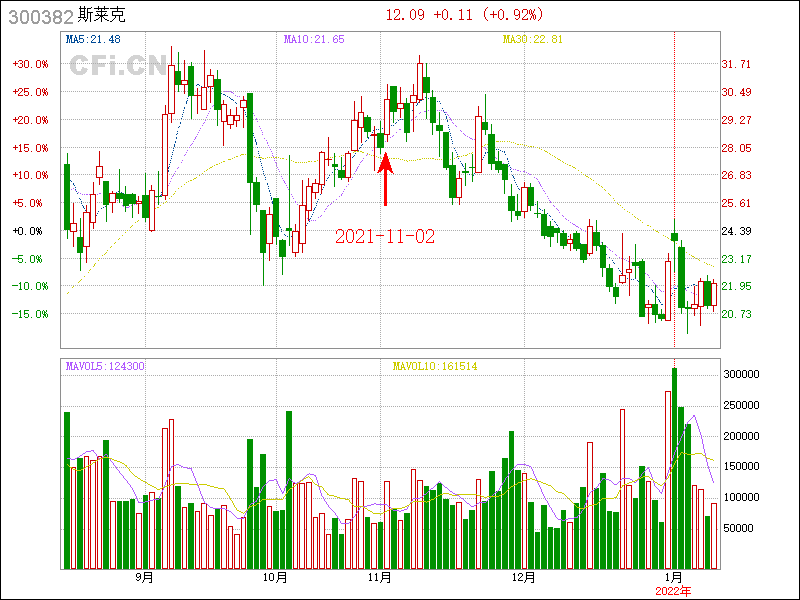
Task: Click the tallest green volume bar
Action: (674, 467)
